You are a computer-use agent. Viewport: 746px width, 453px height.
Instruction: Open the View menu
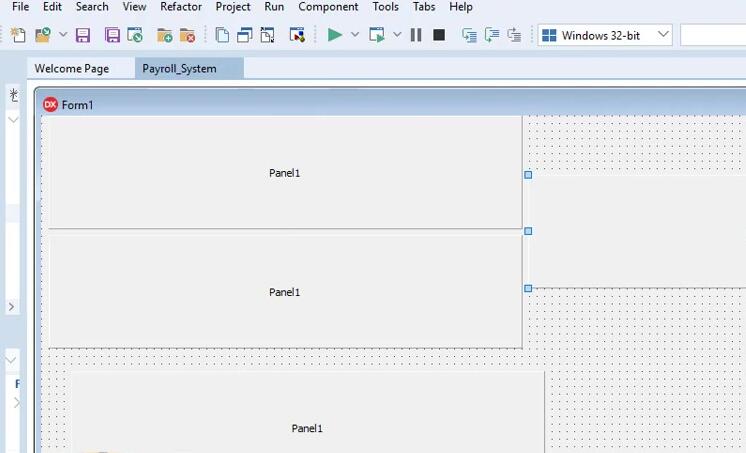135,7
